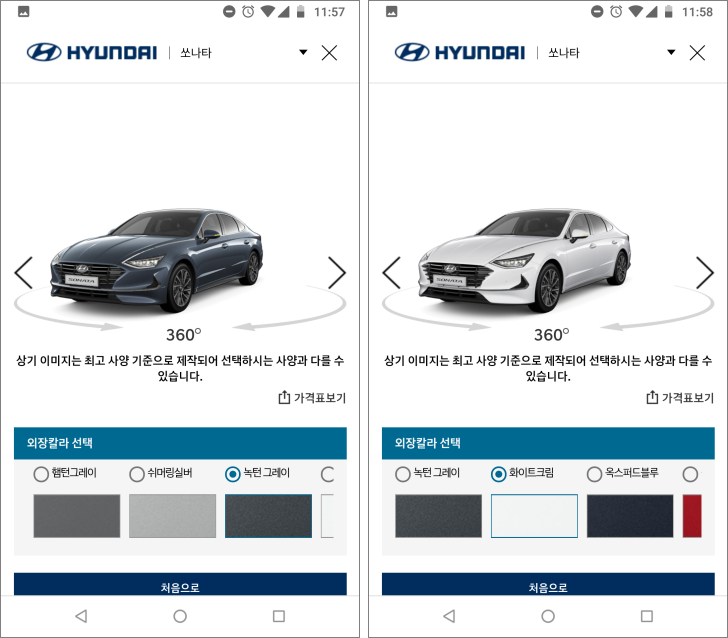The image size is (728, 638).
Task: Tap the Android recents button in the left phone
Action: point(279,616)
